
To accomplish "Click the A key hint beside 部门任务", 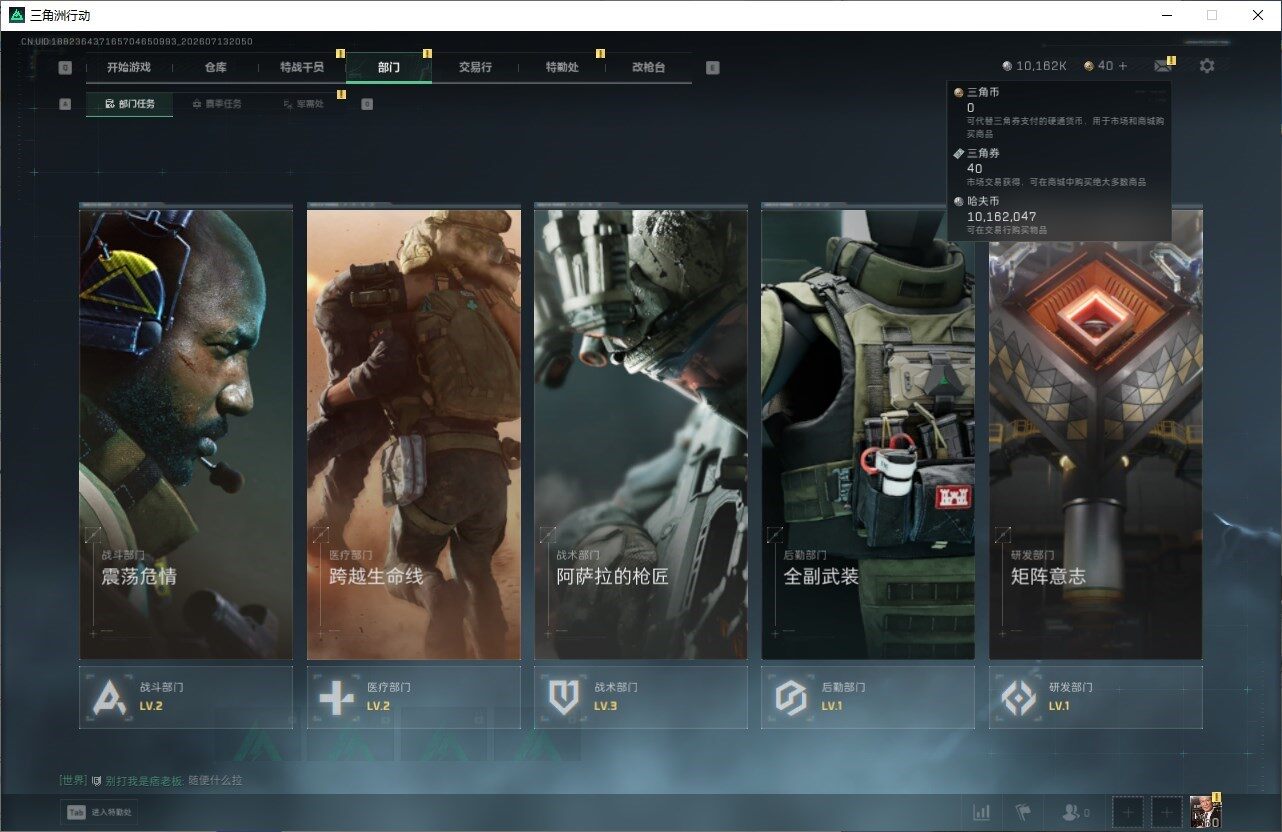I will (x=65, y=104).
